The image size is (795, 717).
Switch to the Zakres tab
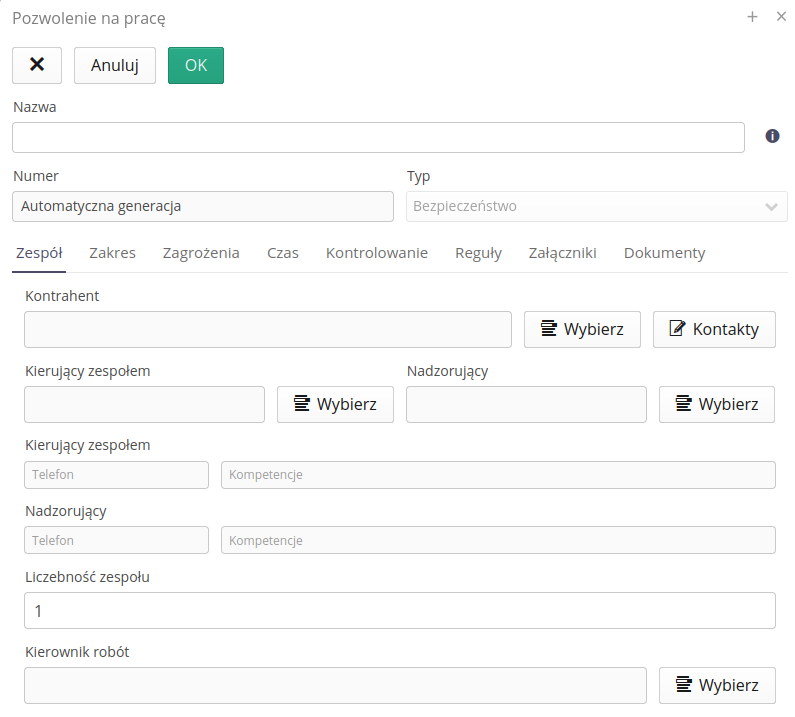coord(112,253)
